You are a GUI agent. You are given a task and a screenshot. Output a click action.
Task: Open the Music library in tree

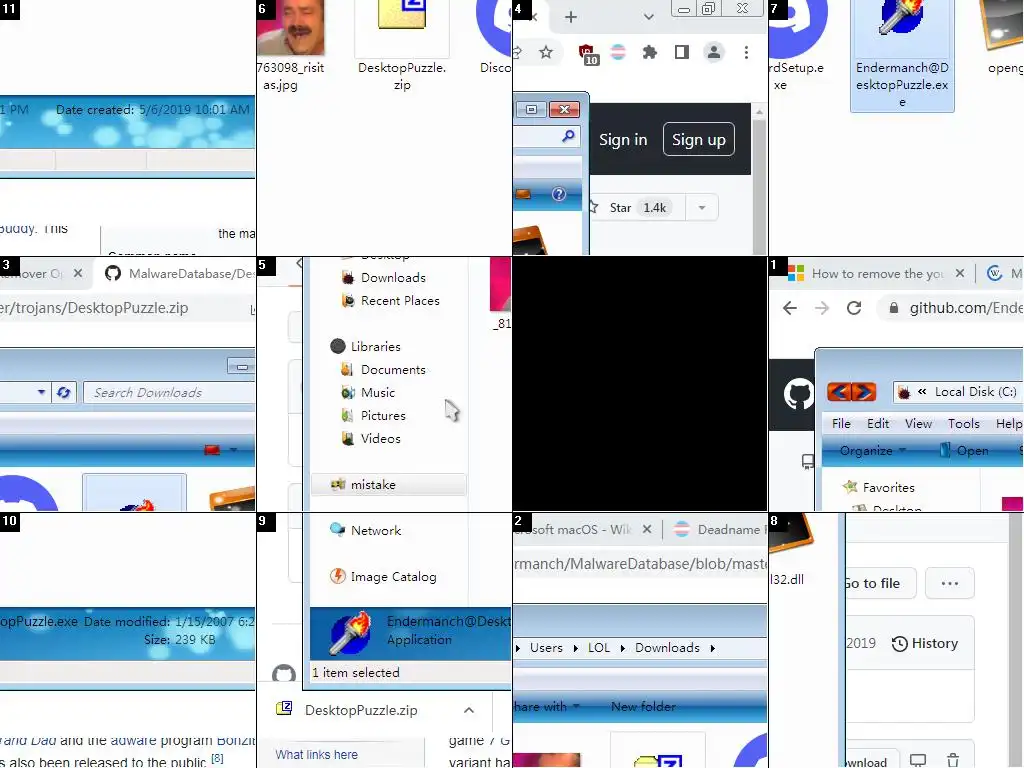coord(368,392)
